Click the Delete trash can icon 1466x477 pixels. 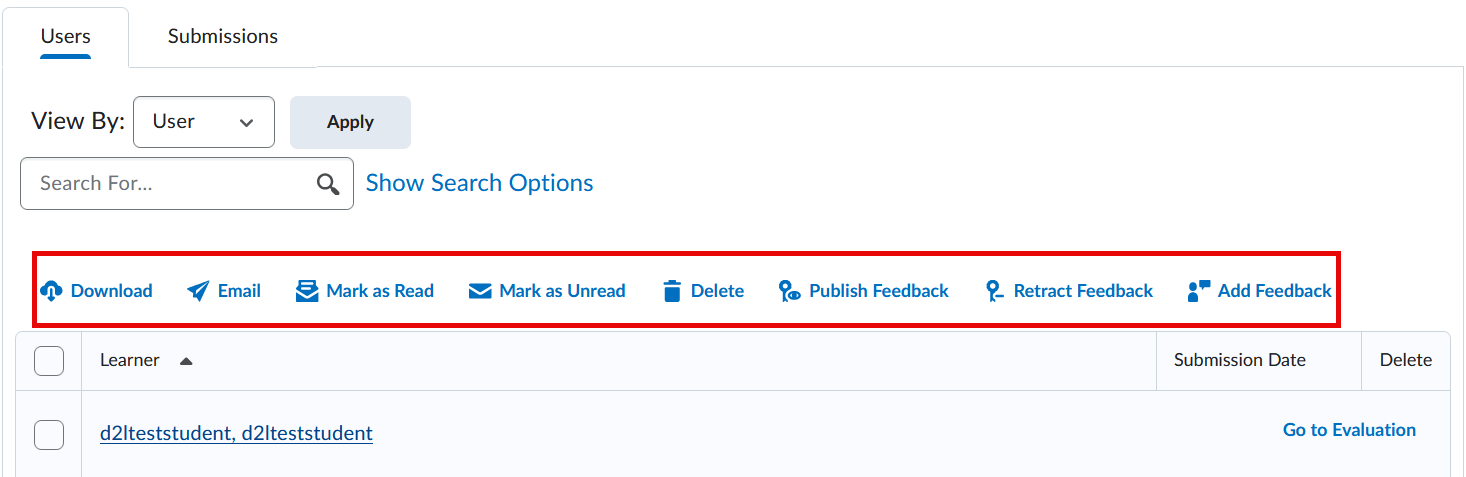click(672, 291)
